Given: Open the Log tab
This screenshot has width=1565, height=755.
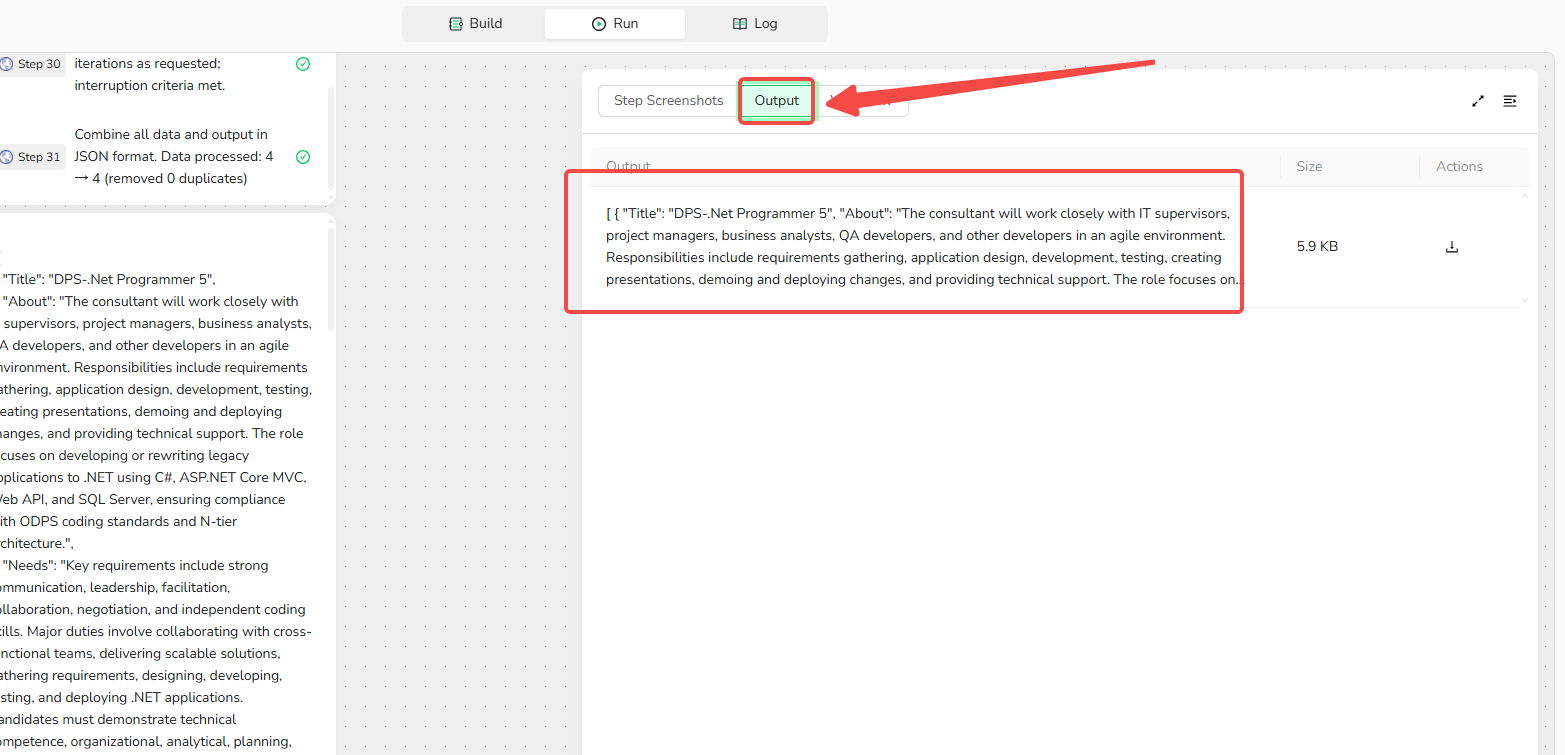Looking at the screenshot, I should [755, 24].
